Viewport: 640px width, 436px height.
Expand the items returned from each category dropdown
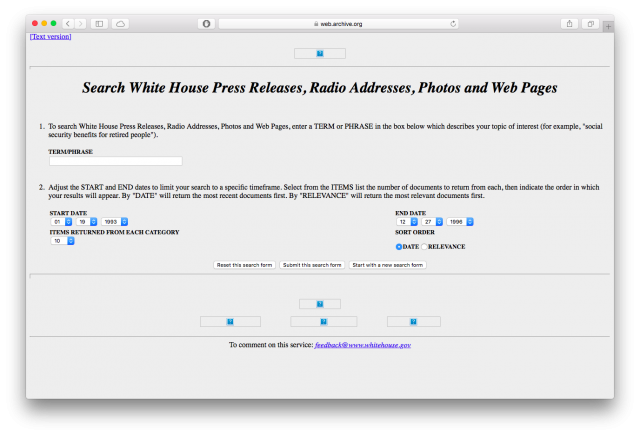point(61,241)
